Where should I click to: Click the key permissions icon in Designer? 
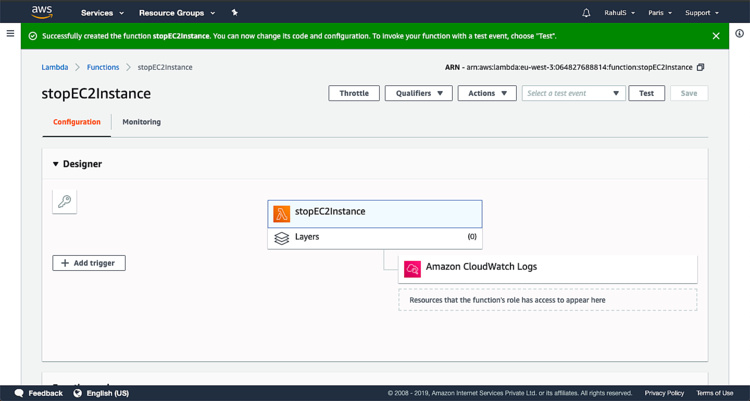pyautogui.click(x=64, y=201)
